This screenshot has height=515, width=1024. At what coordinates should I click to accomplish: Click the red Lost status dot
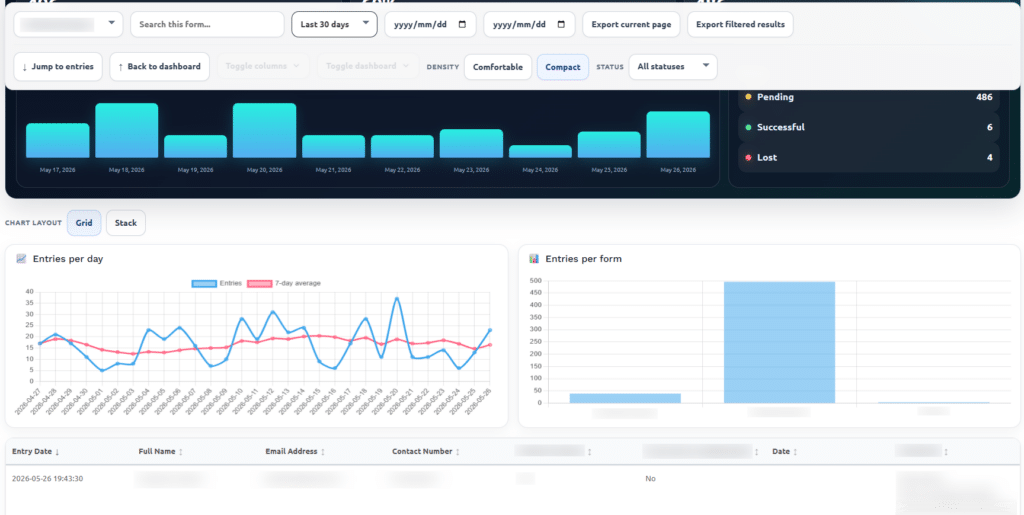coord(748,157)
